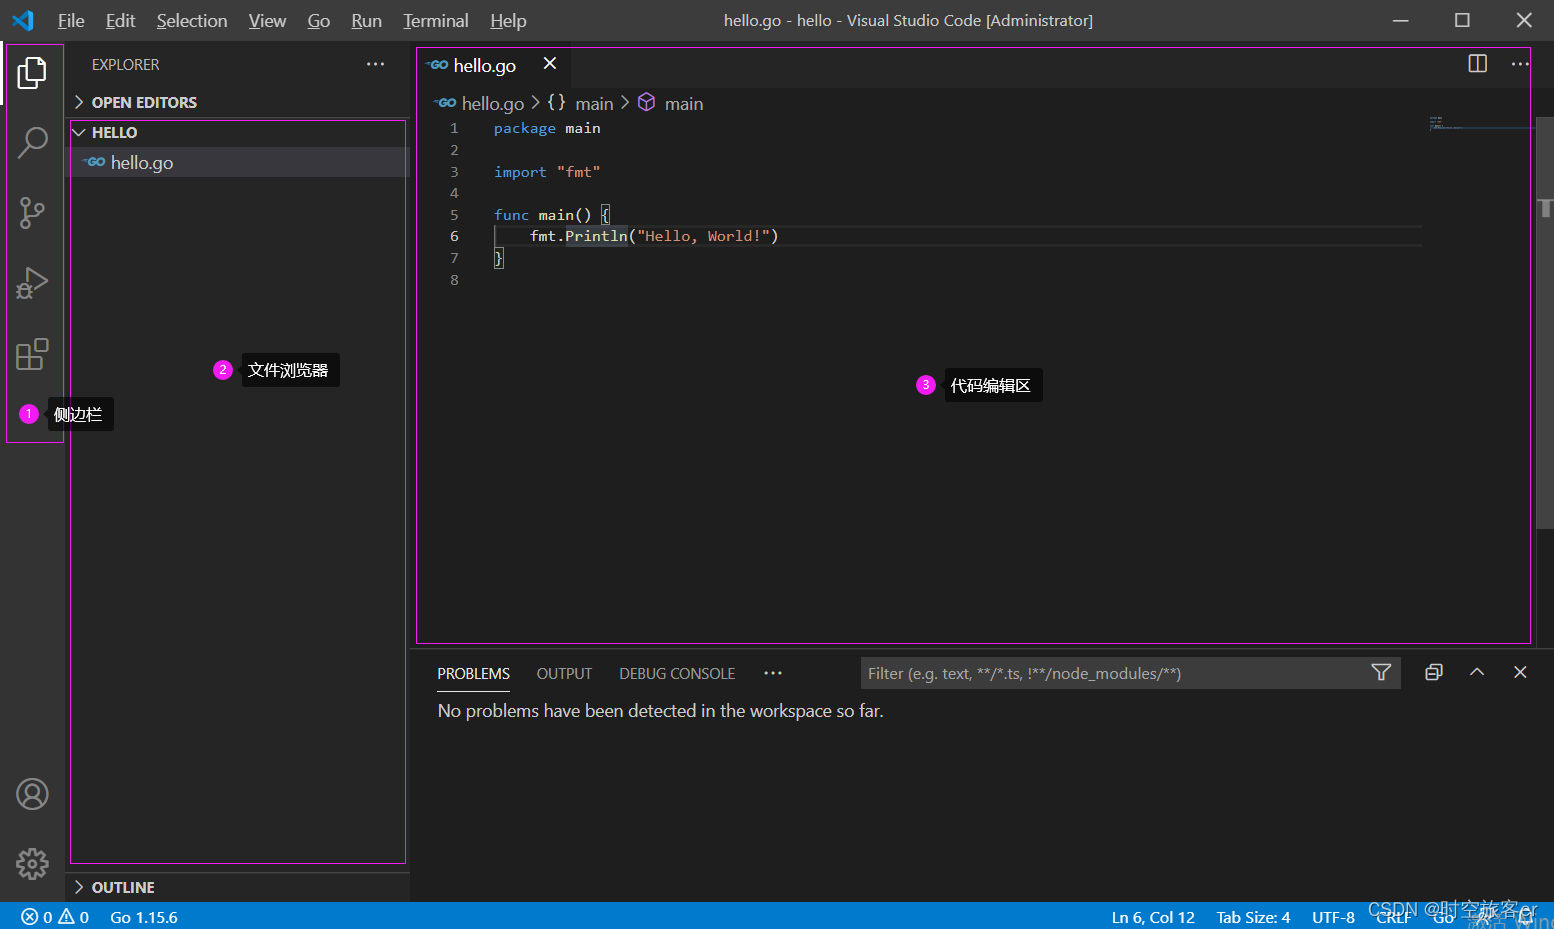
Task: Close the bottom panel
Action: click(1520, 672)
